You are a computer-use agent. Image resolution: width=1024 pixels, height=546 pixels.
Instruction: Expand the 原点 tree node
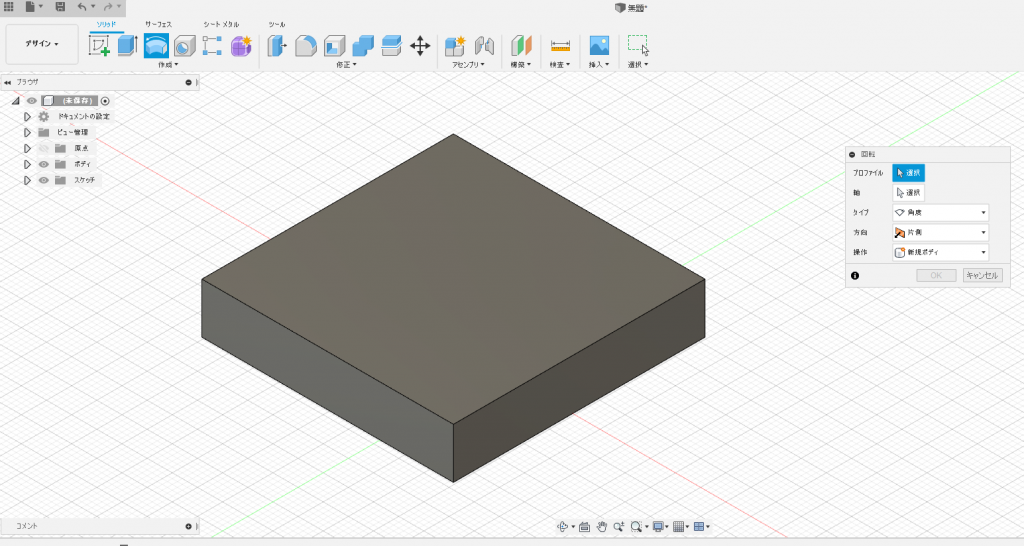pyautogui.click(x=27, y=148)
